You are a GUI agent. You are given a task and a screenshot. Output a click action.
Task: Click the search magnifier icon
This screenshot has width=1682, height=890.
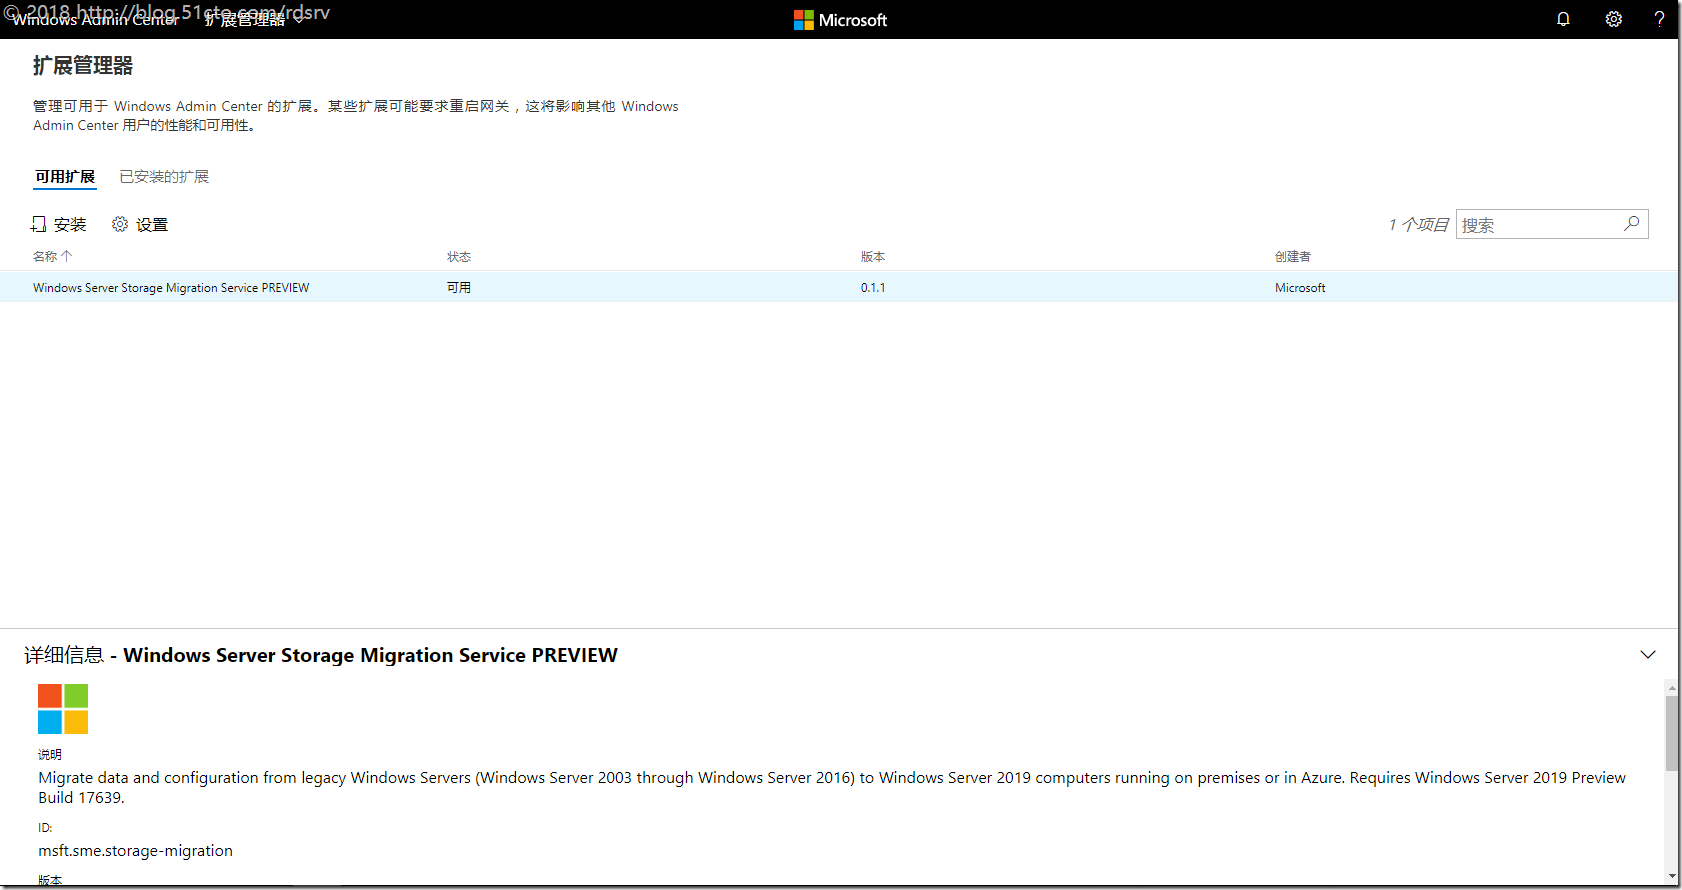click(x=1632, y=223)
